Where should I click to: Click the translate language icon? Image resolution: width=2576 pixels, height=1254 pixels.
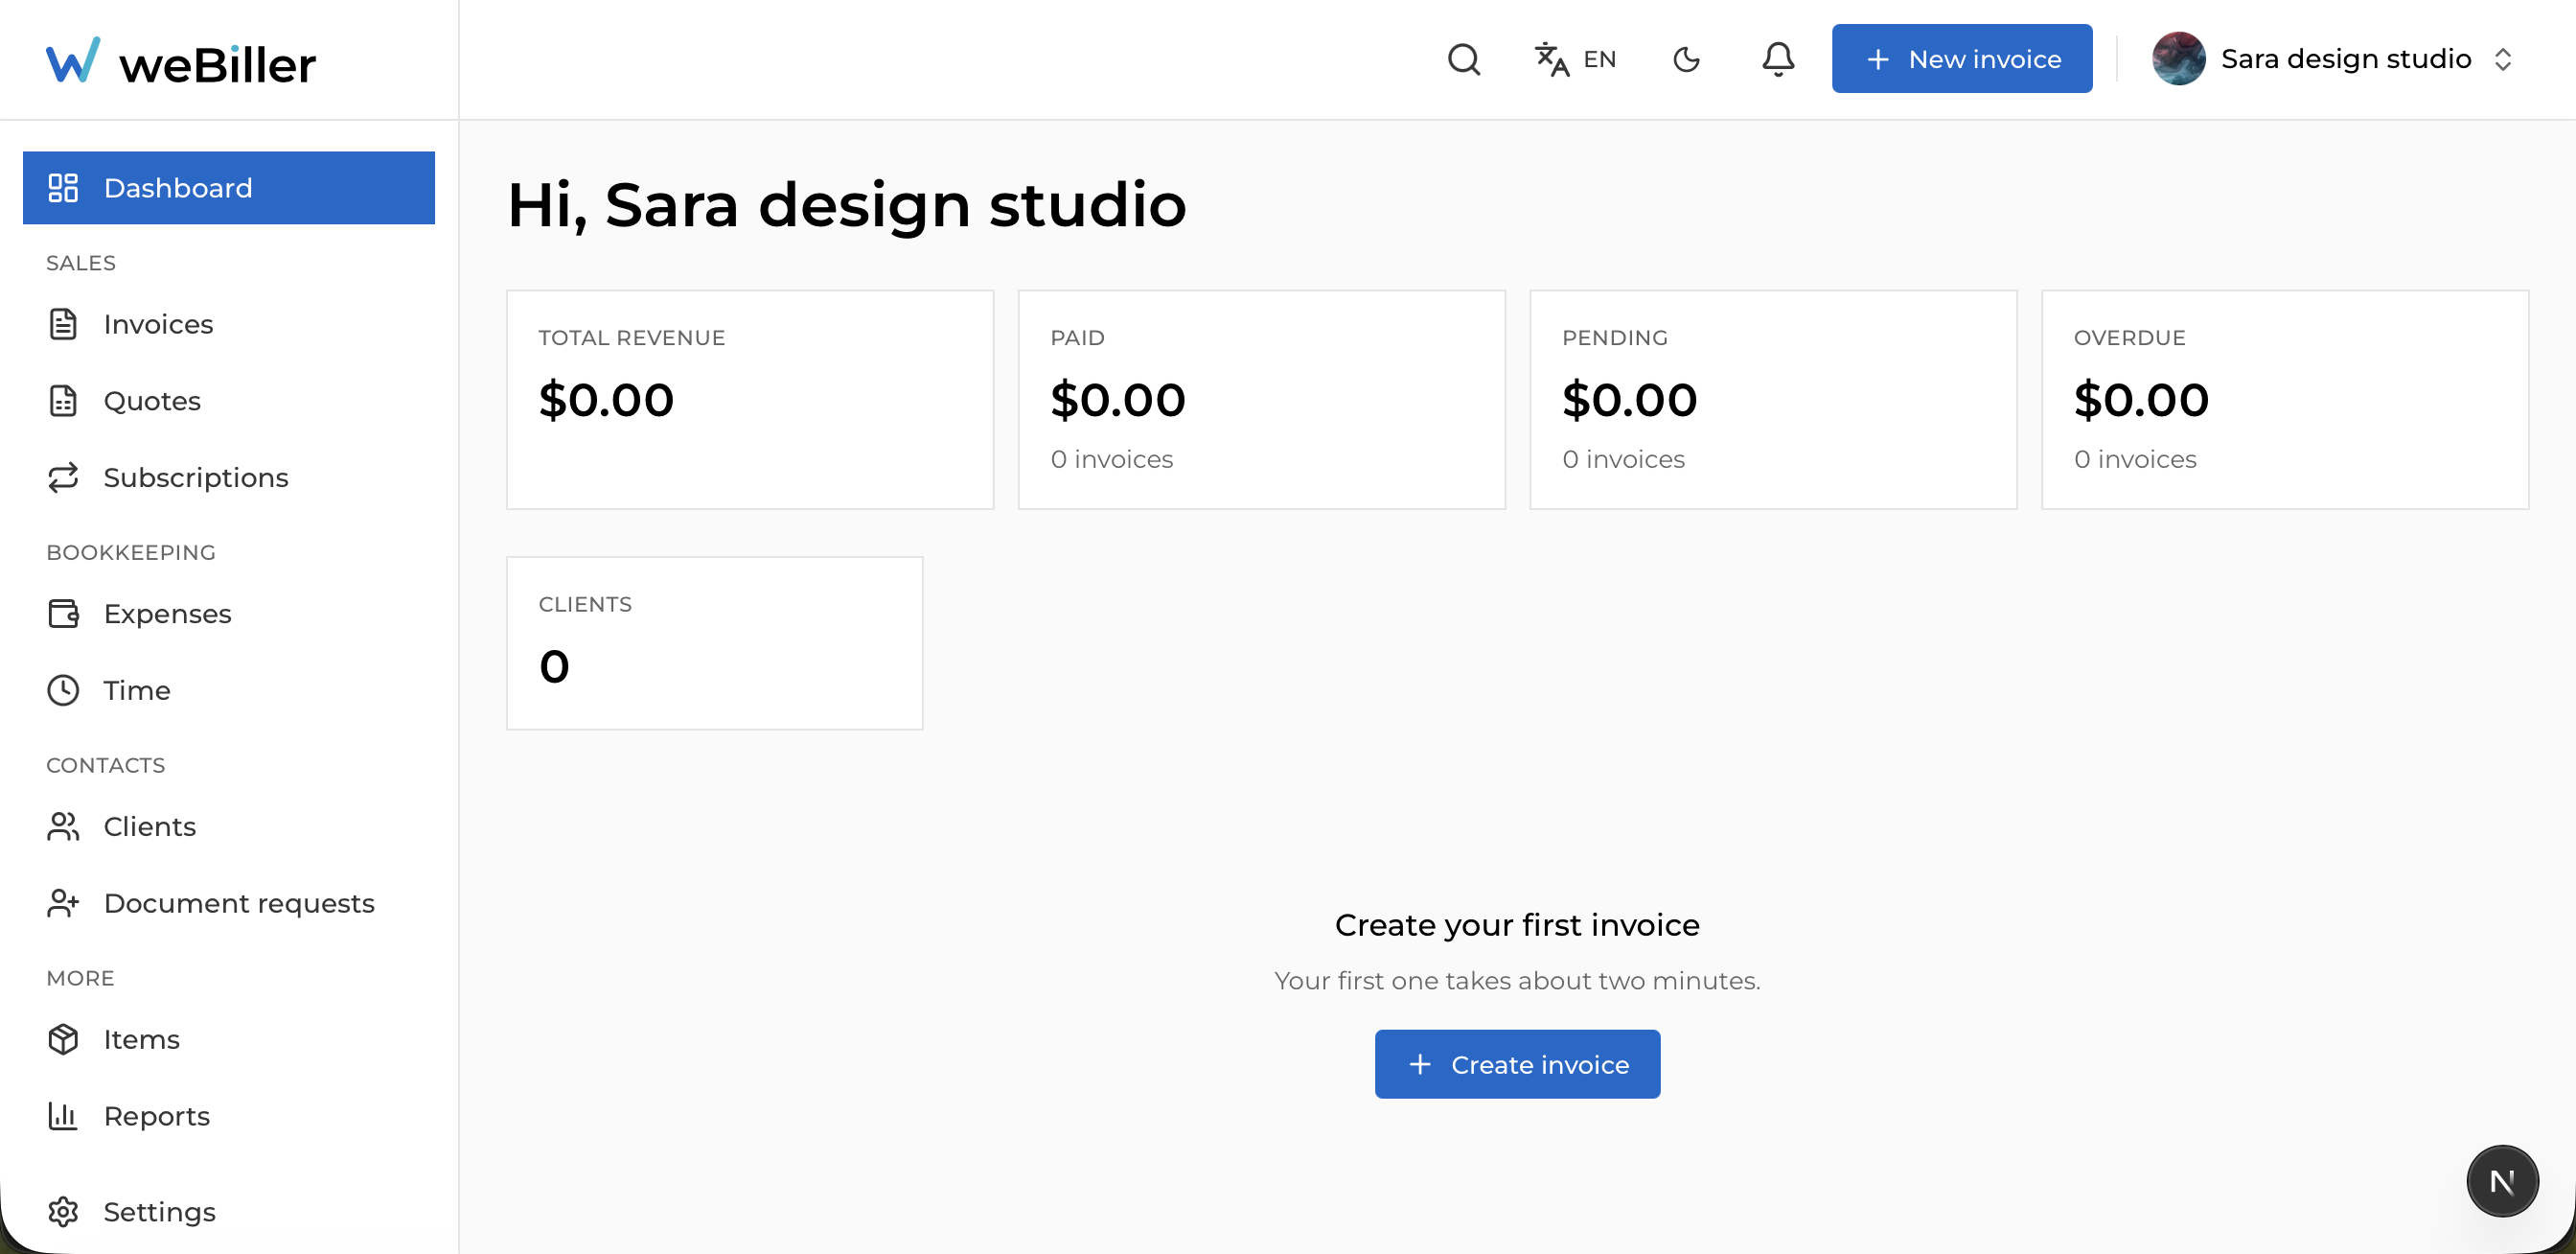pos(1551,59)
